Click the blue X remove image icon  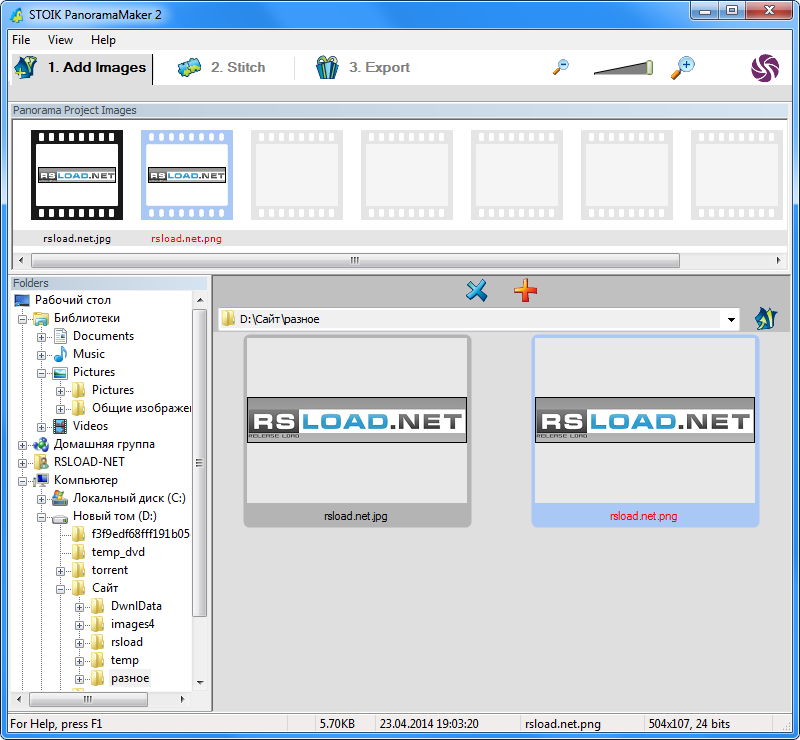pos(477,291)
